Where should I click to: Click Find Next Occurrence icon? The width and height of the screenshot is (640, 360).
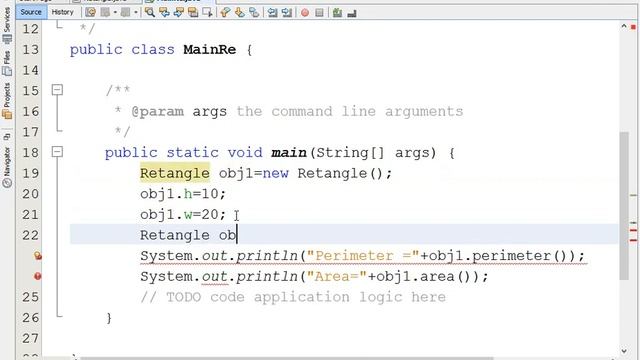[x=178, y=12]
